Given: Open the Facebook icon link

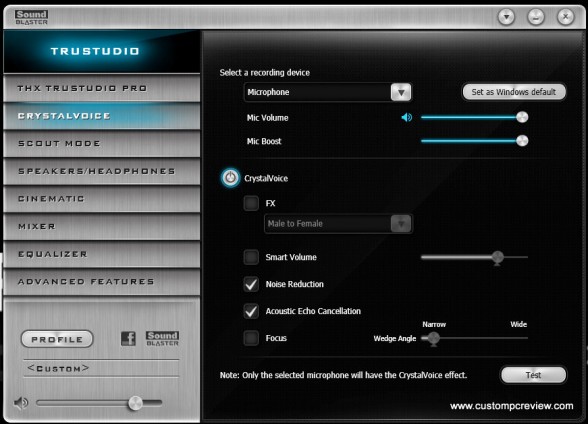Looking at the screenshot, I should point(128,339).
